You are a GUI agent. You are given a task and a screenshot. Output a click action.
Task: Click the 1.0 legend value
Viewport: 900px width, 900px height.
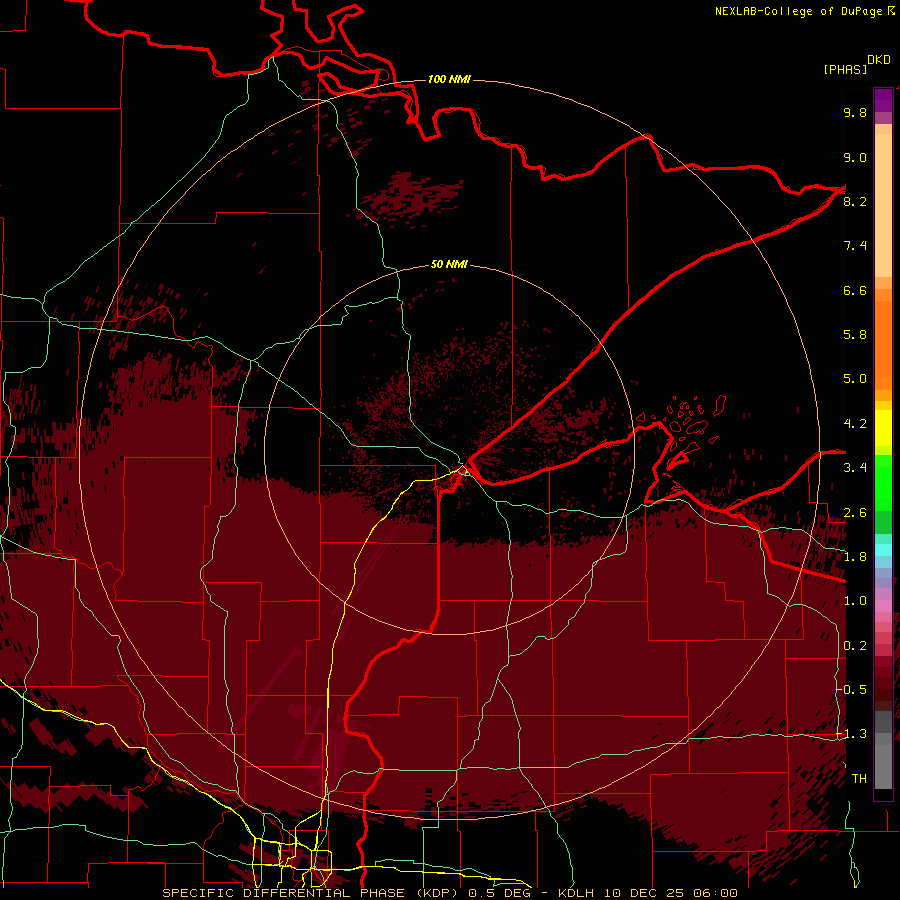point(855,601)
